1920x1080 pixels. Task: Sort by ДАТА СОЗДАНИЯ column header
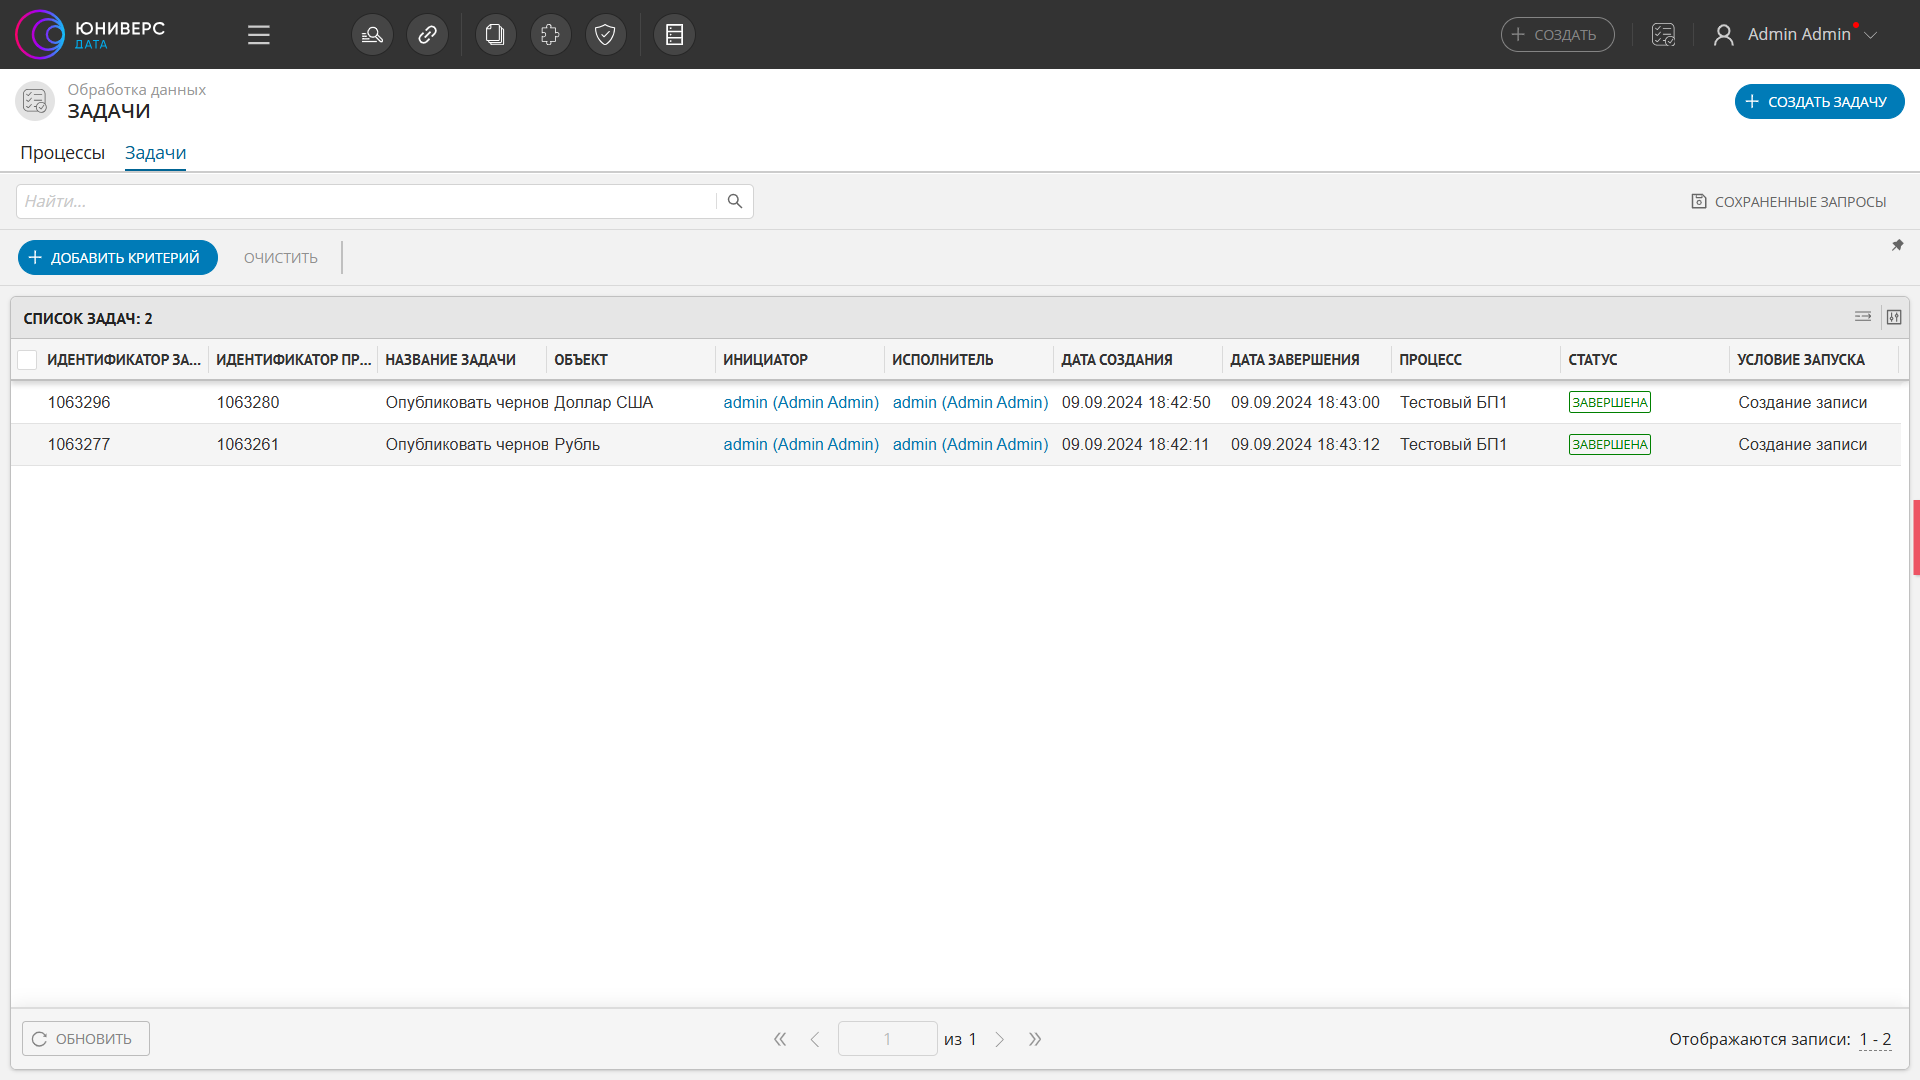(x=1117, y=360)
